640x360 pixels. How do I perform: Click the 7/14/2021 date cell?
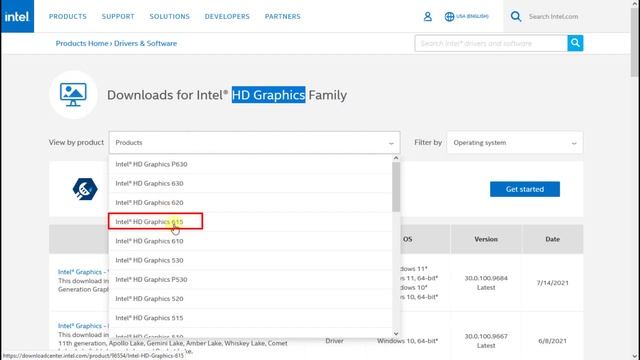tap(552, 282)
